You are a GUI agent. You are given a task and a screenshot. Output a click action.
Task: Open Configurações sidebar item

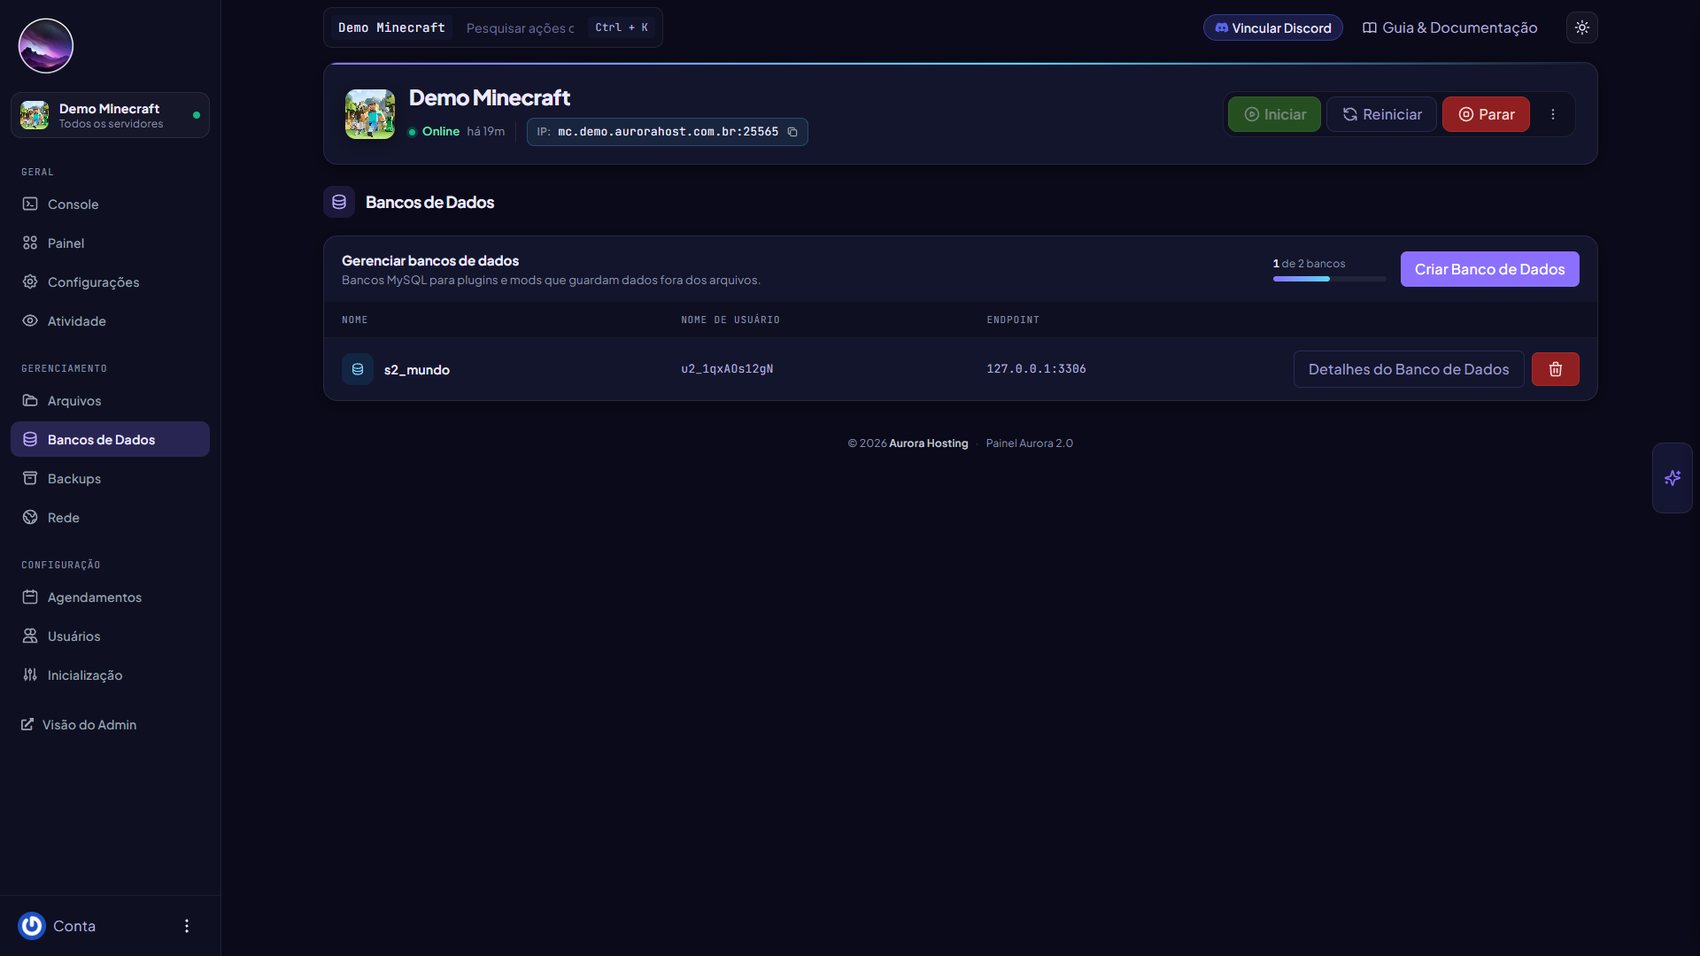pos(110,282)
